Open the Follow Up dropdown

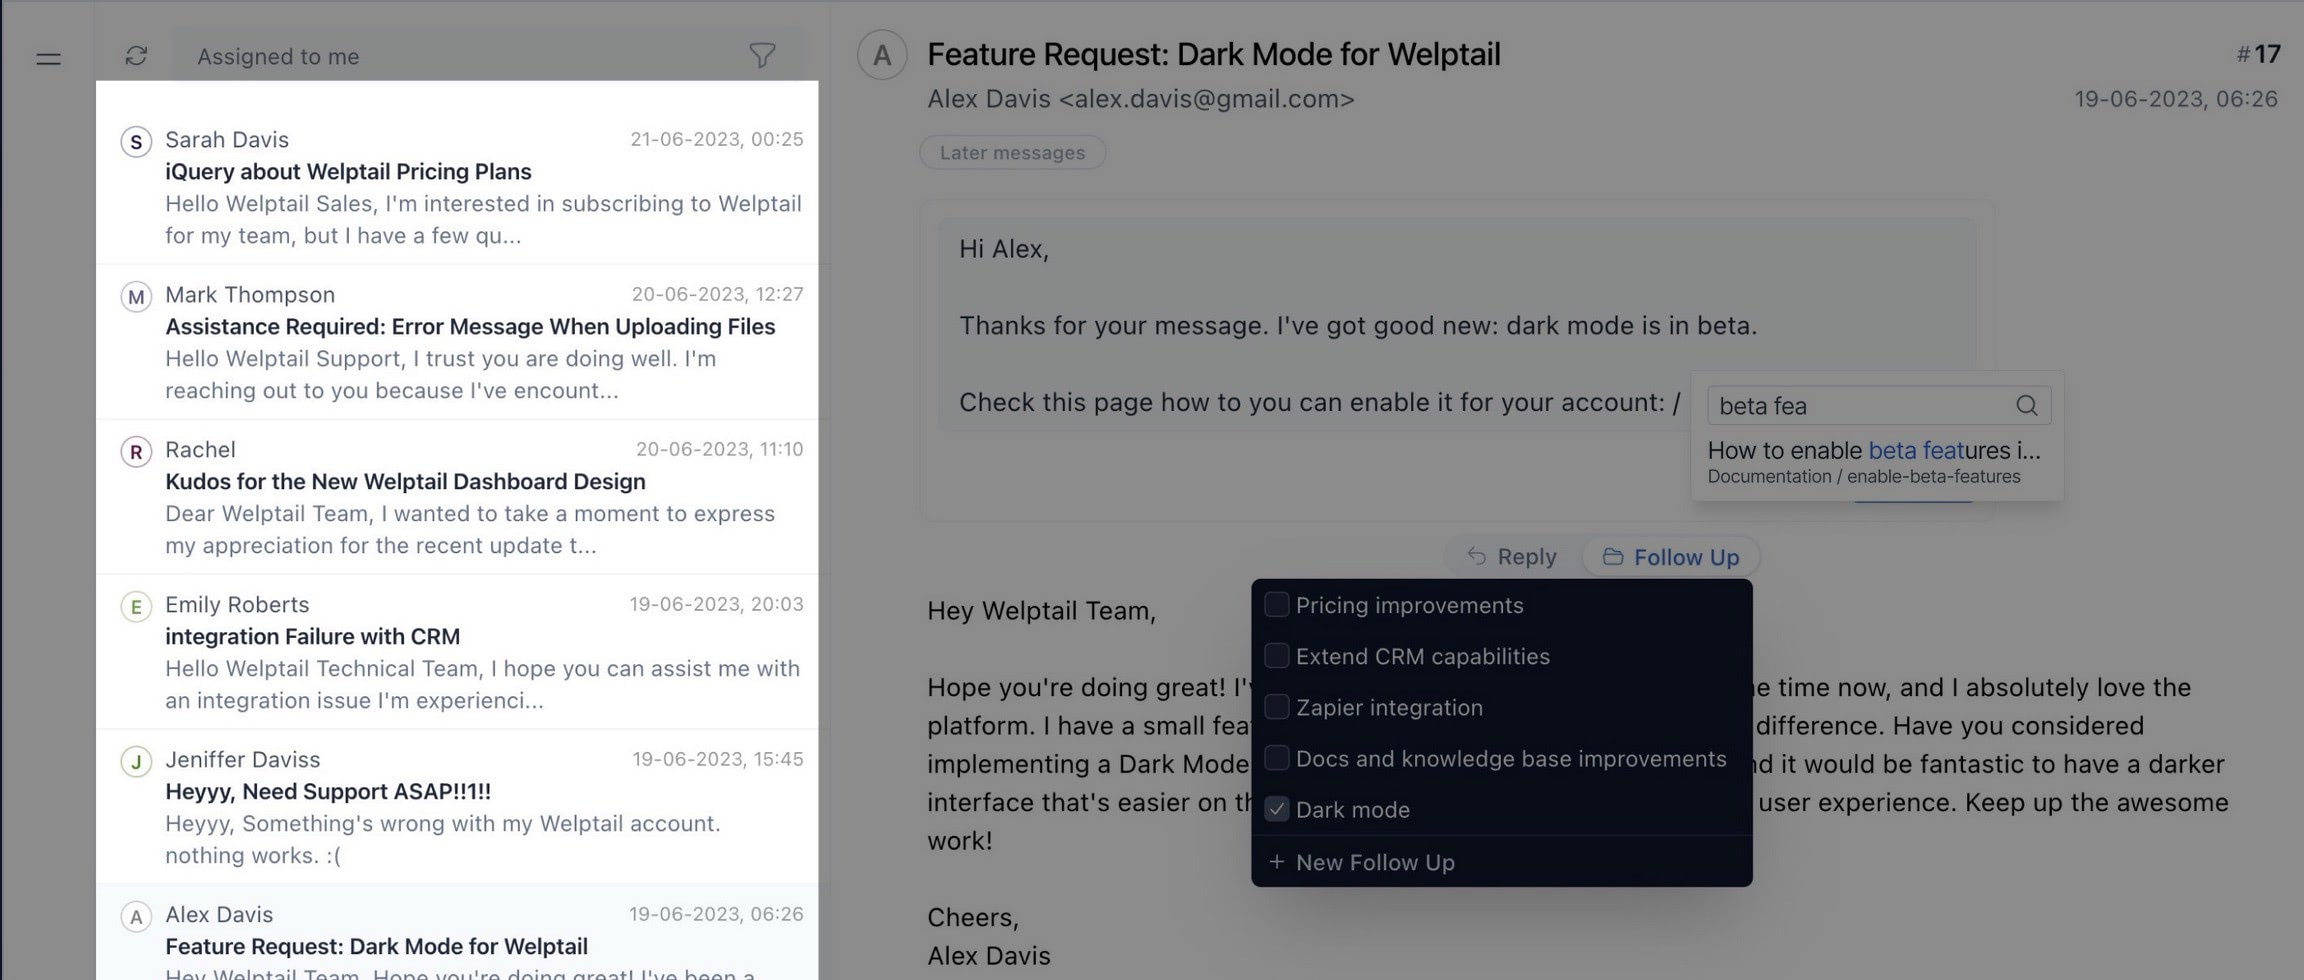coord(1671,557)
